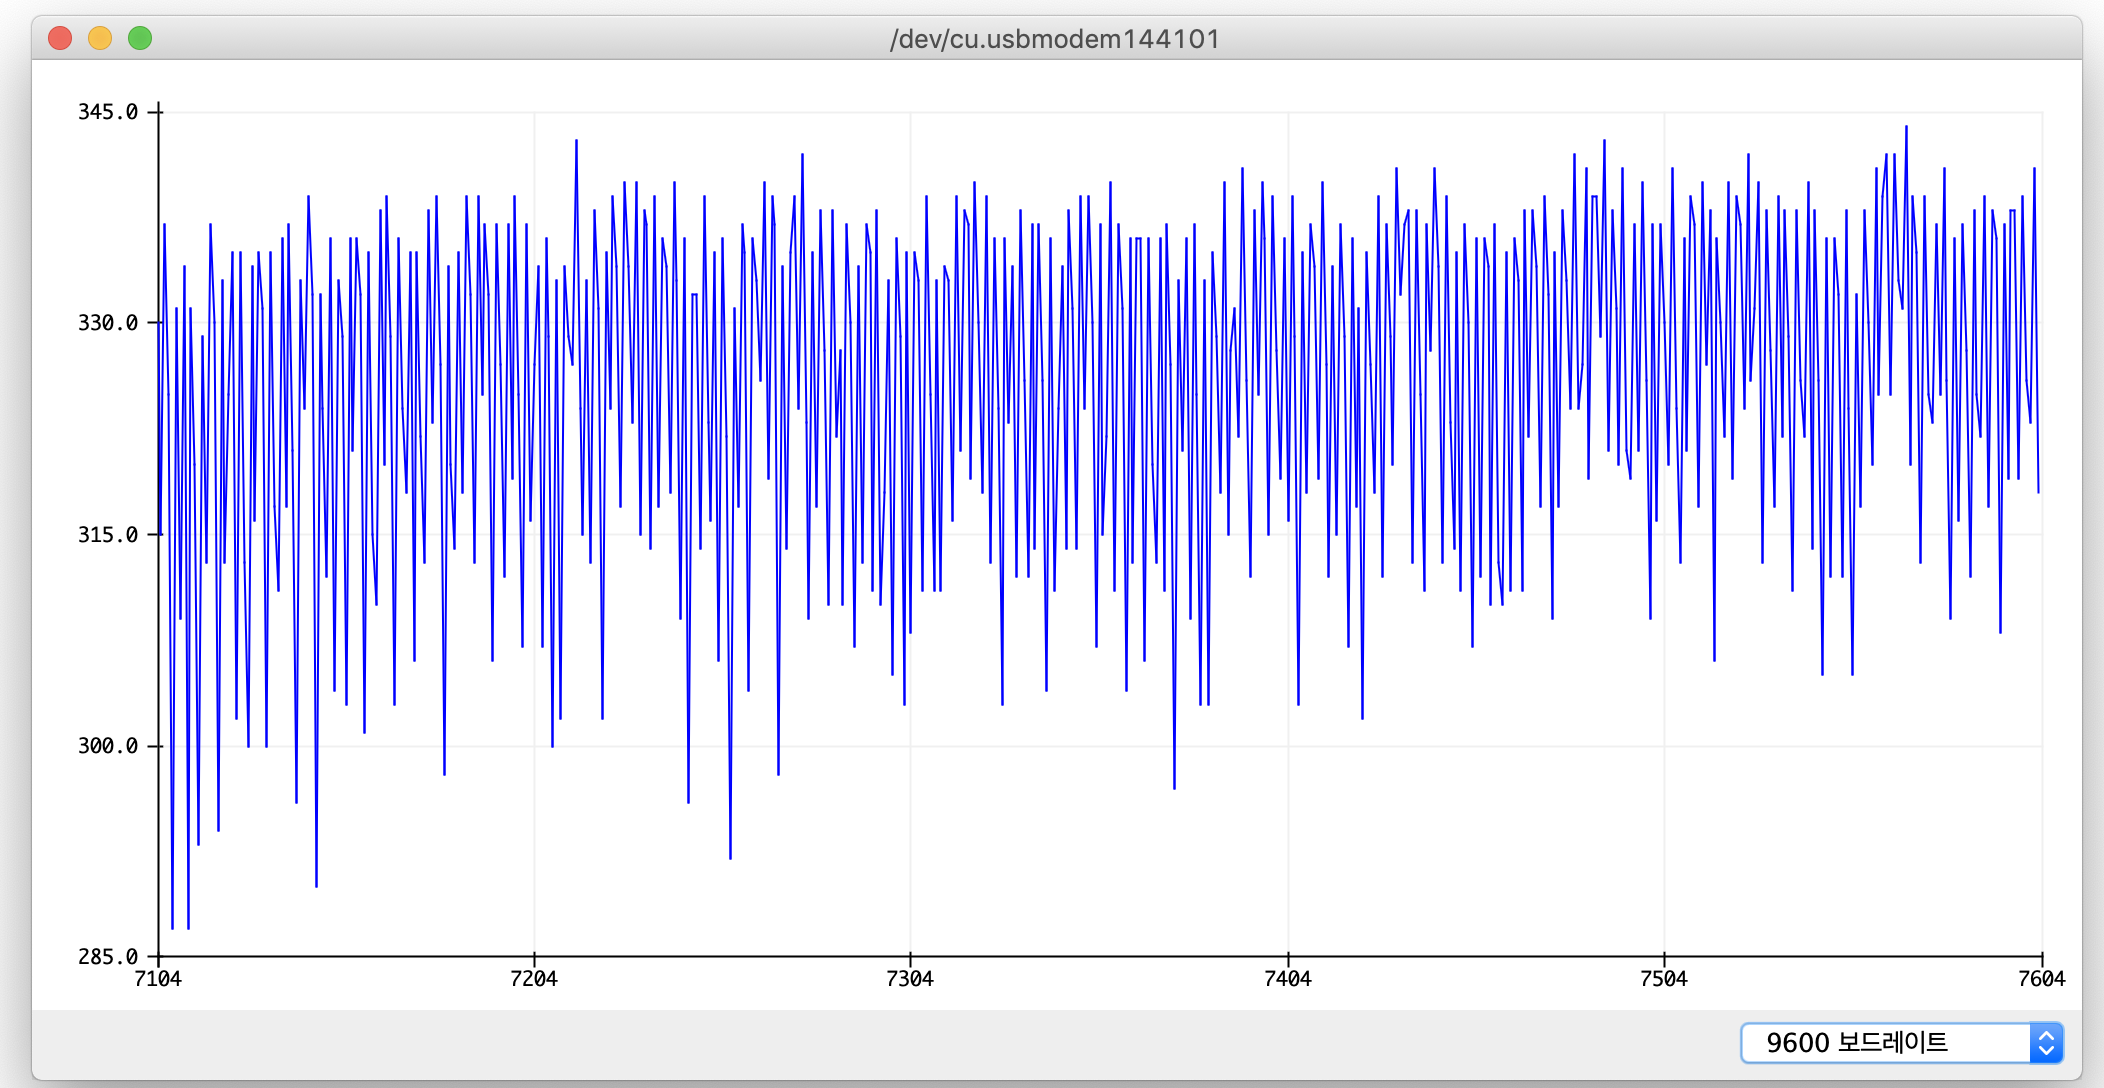Image resolution: width=2104 pixels, height=1088 pixels.
Task: Click the 7204 x-axis label
Action: point(534,979)
